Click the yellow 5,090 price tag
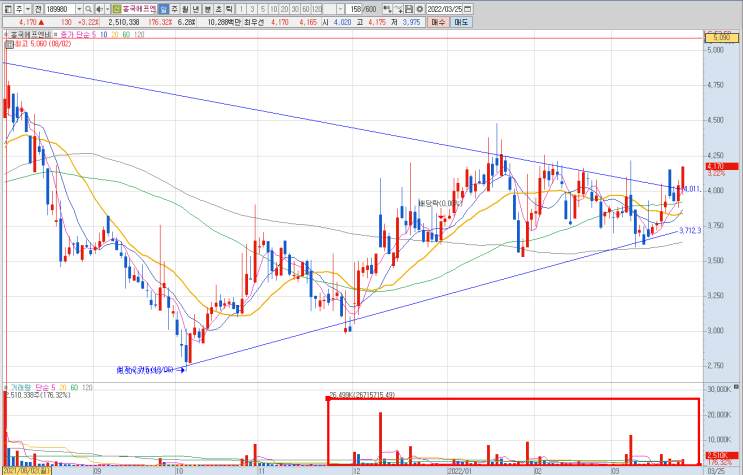Image resolution: width=743 pixels, height=475 pixels. pos(721,37)
